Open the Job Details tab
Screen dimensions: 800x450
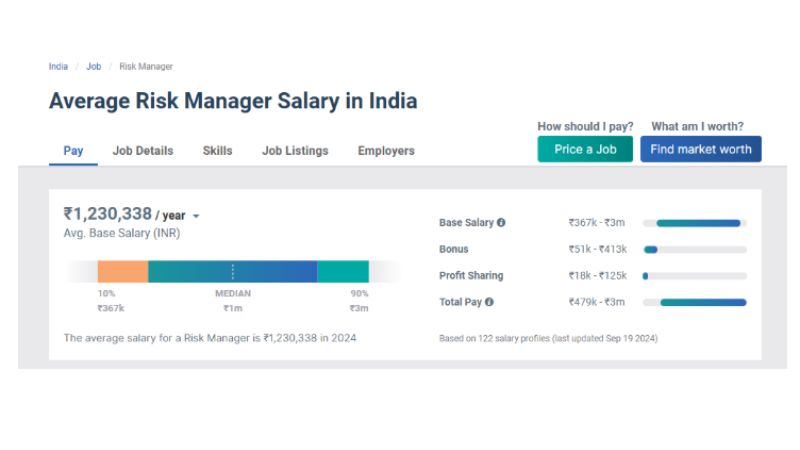143,151
